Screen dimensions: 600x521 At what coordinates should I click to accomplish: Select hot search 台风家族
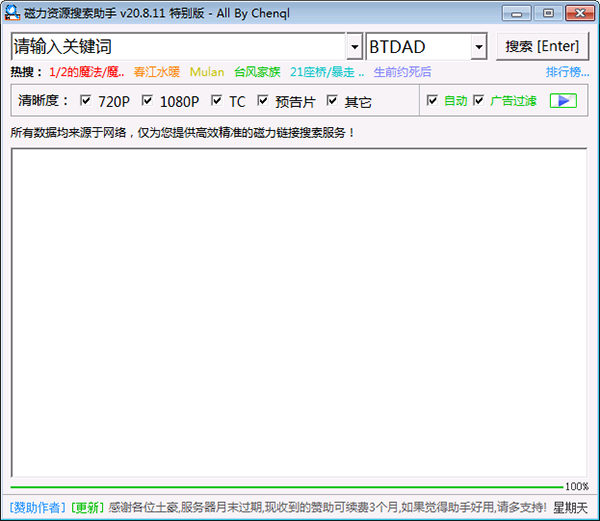257,72
